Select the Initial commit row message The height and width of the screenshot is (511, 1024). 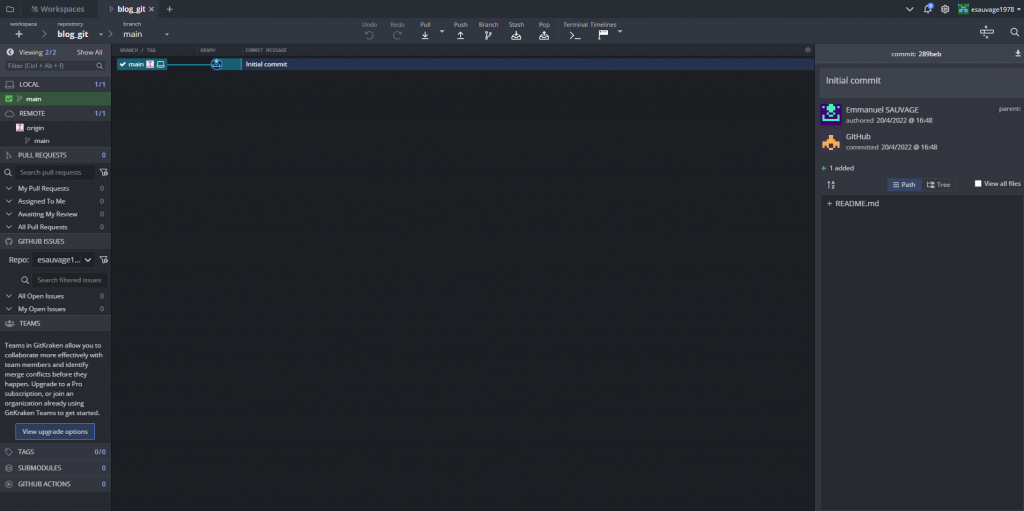(266, 64)
